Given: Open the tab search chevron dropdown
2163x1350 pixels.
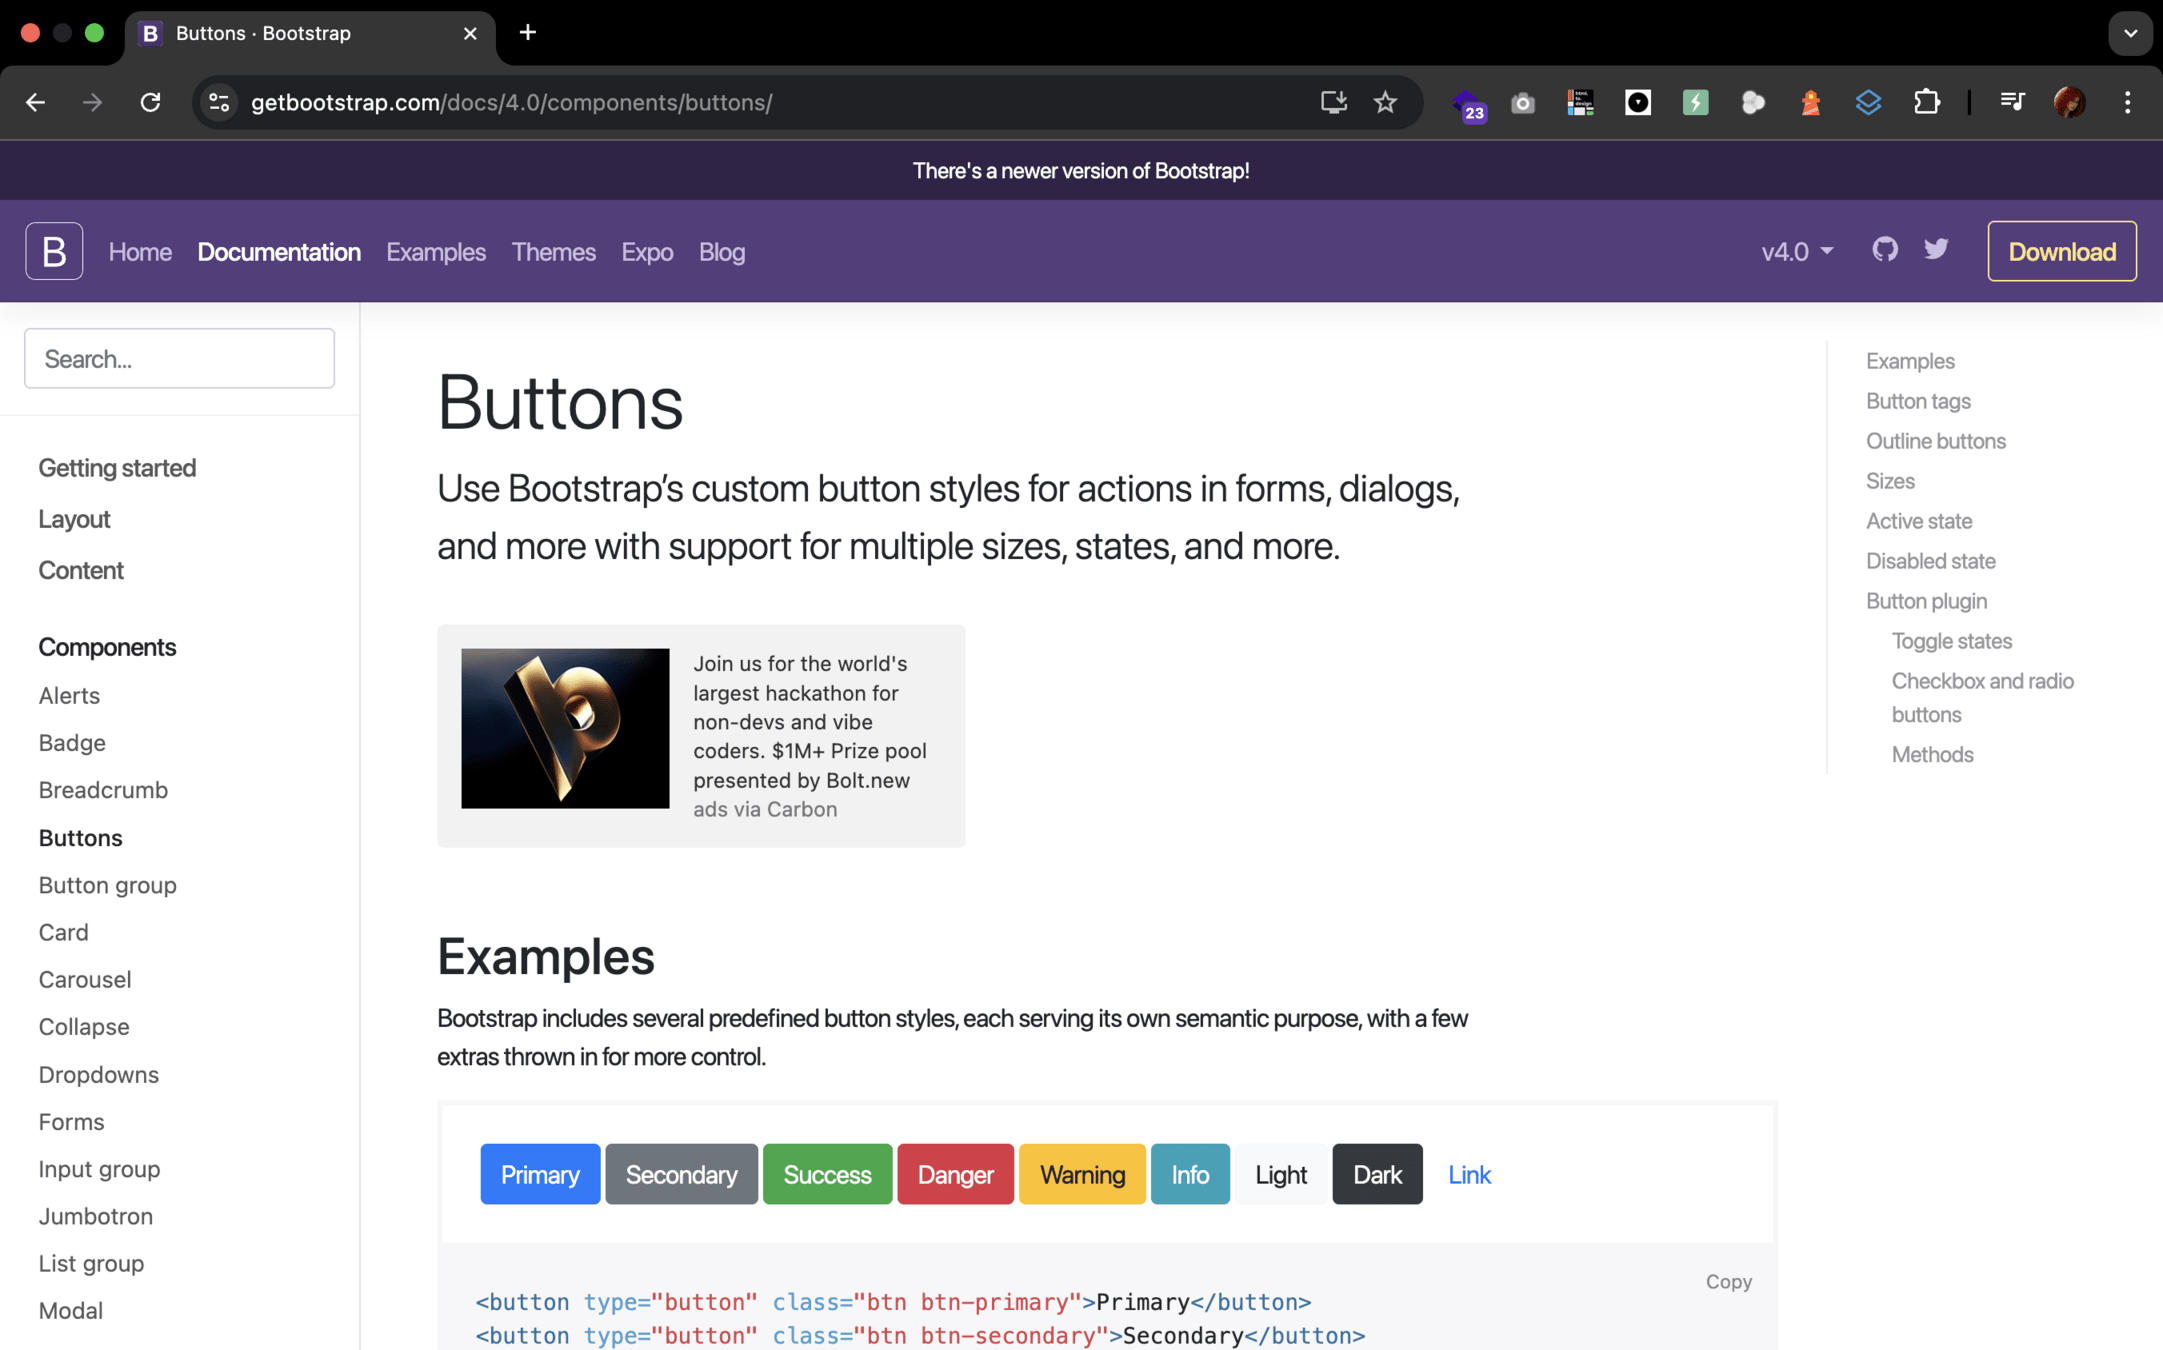Looking at the screenshot, I should tap(2130, 33).
